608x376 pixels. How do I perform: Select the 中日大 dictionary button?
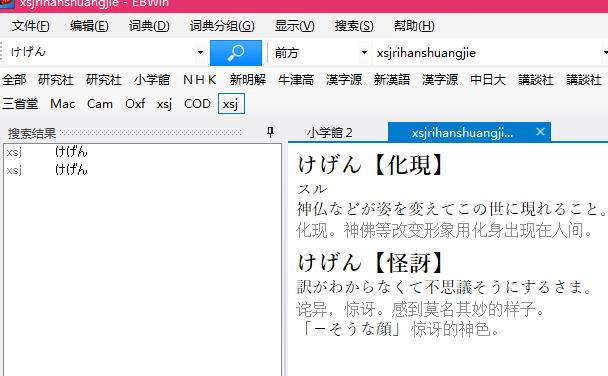point(488,80)
